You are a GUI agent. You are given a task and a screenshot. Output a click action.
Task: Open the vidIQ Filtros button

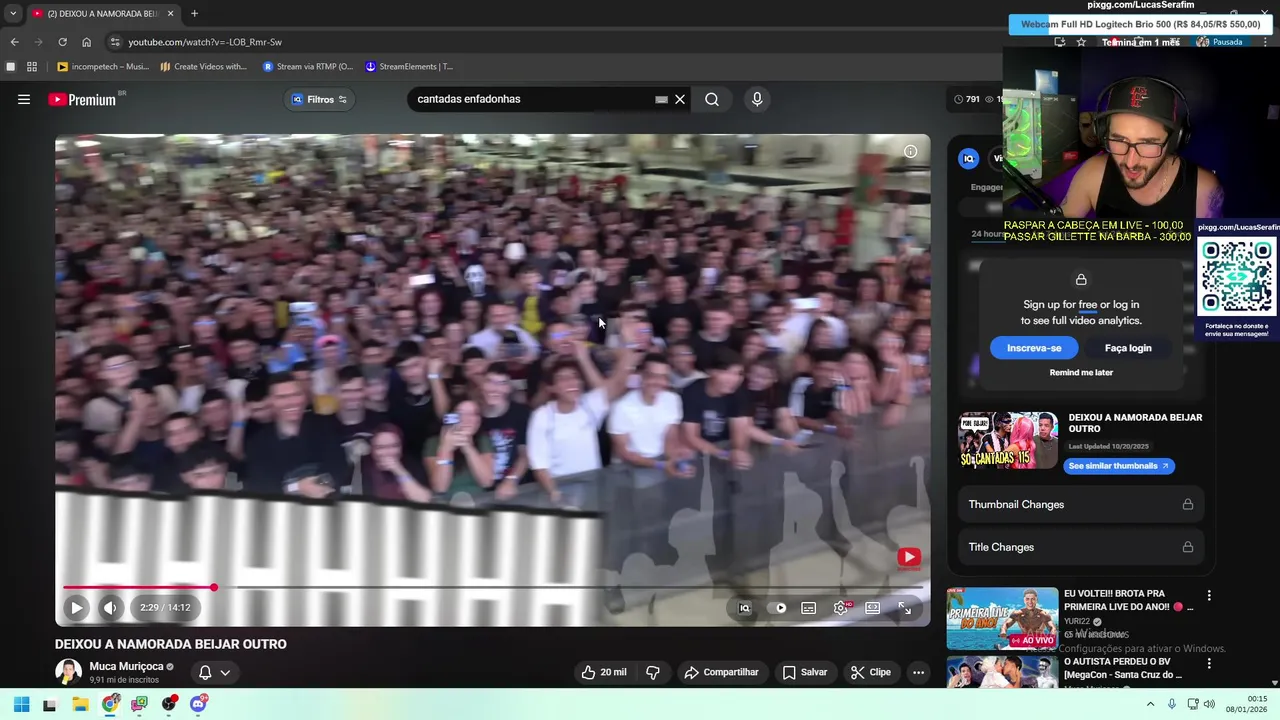[319, 99]
